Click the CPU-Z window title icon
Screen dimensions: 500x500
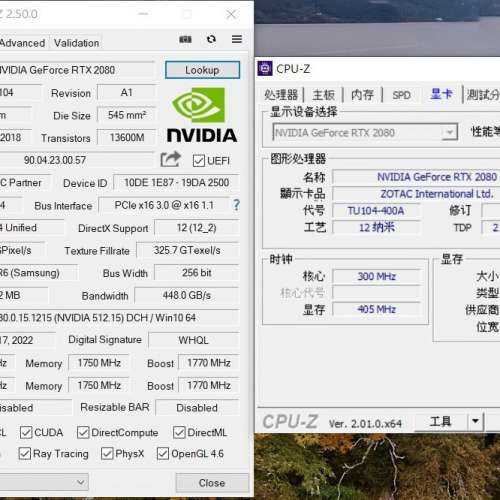pos(265,69)
